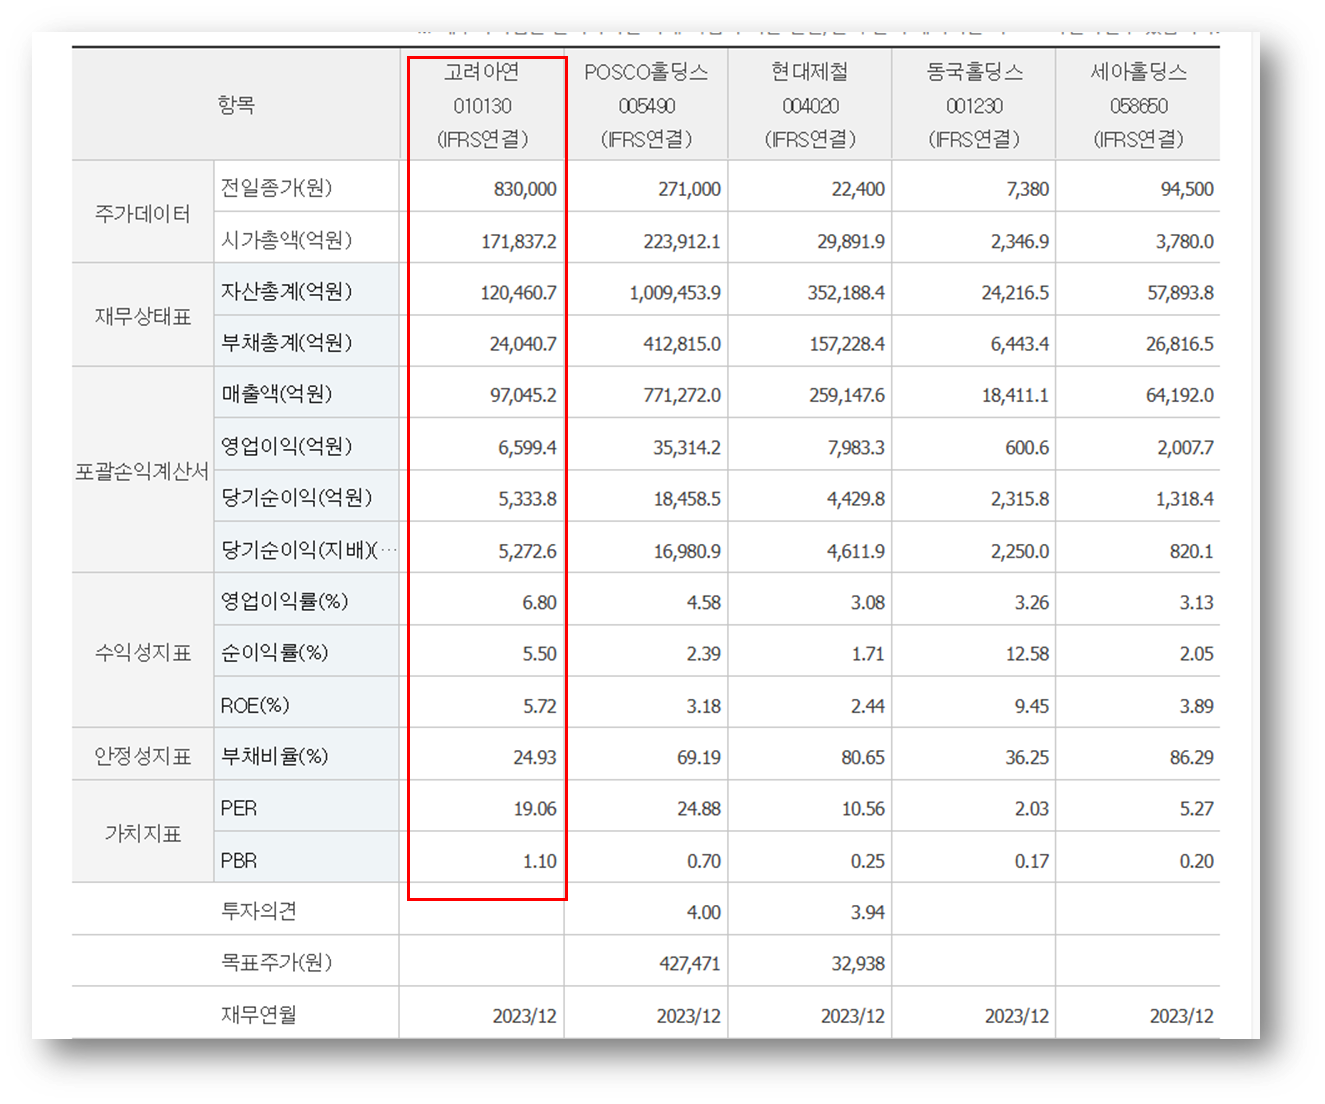The height and width of the screenshot is (1104, 1325).
Task: Select 현대제철 investment opinion 3.94
Action: pos(868,913)
